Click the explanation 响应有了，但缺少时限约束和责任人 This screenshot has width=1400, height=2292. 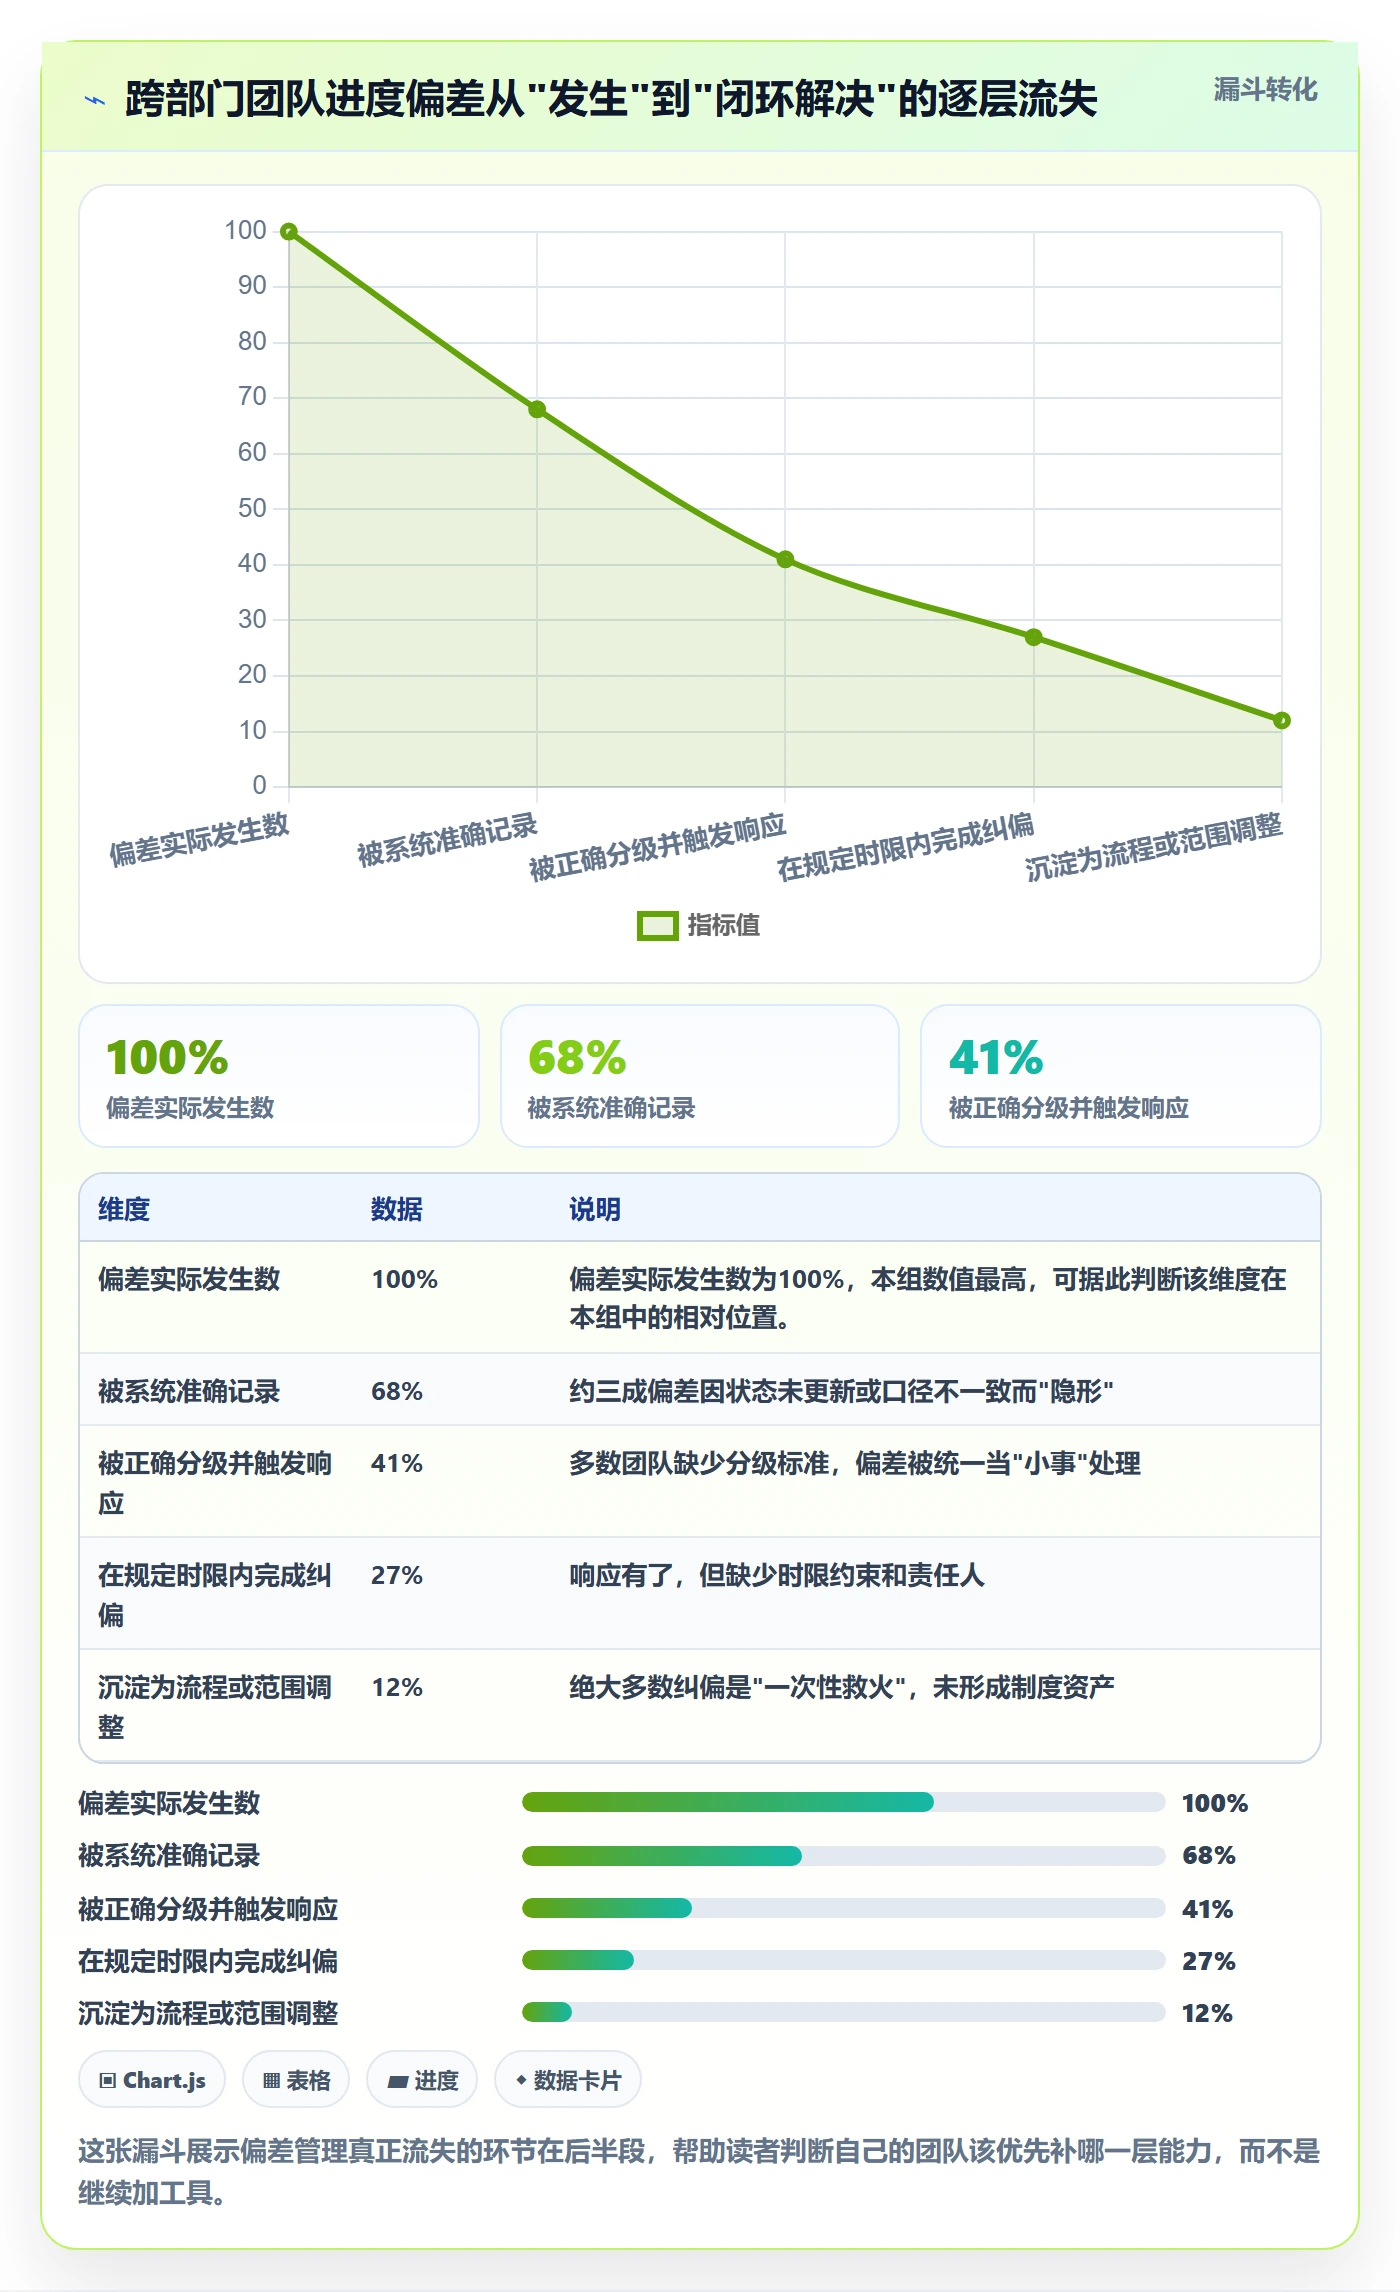[777, 1575]
